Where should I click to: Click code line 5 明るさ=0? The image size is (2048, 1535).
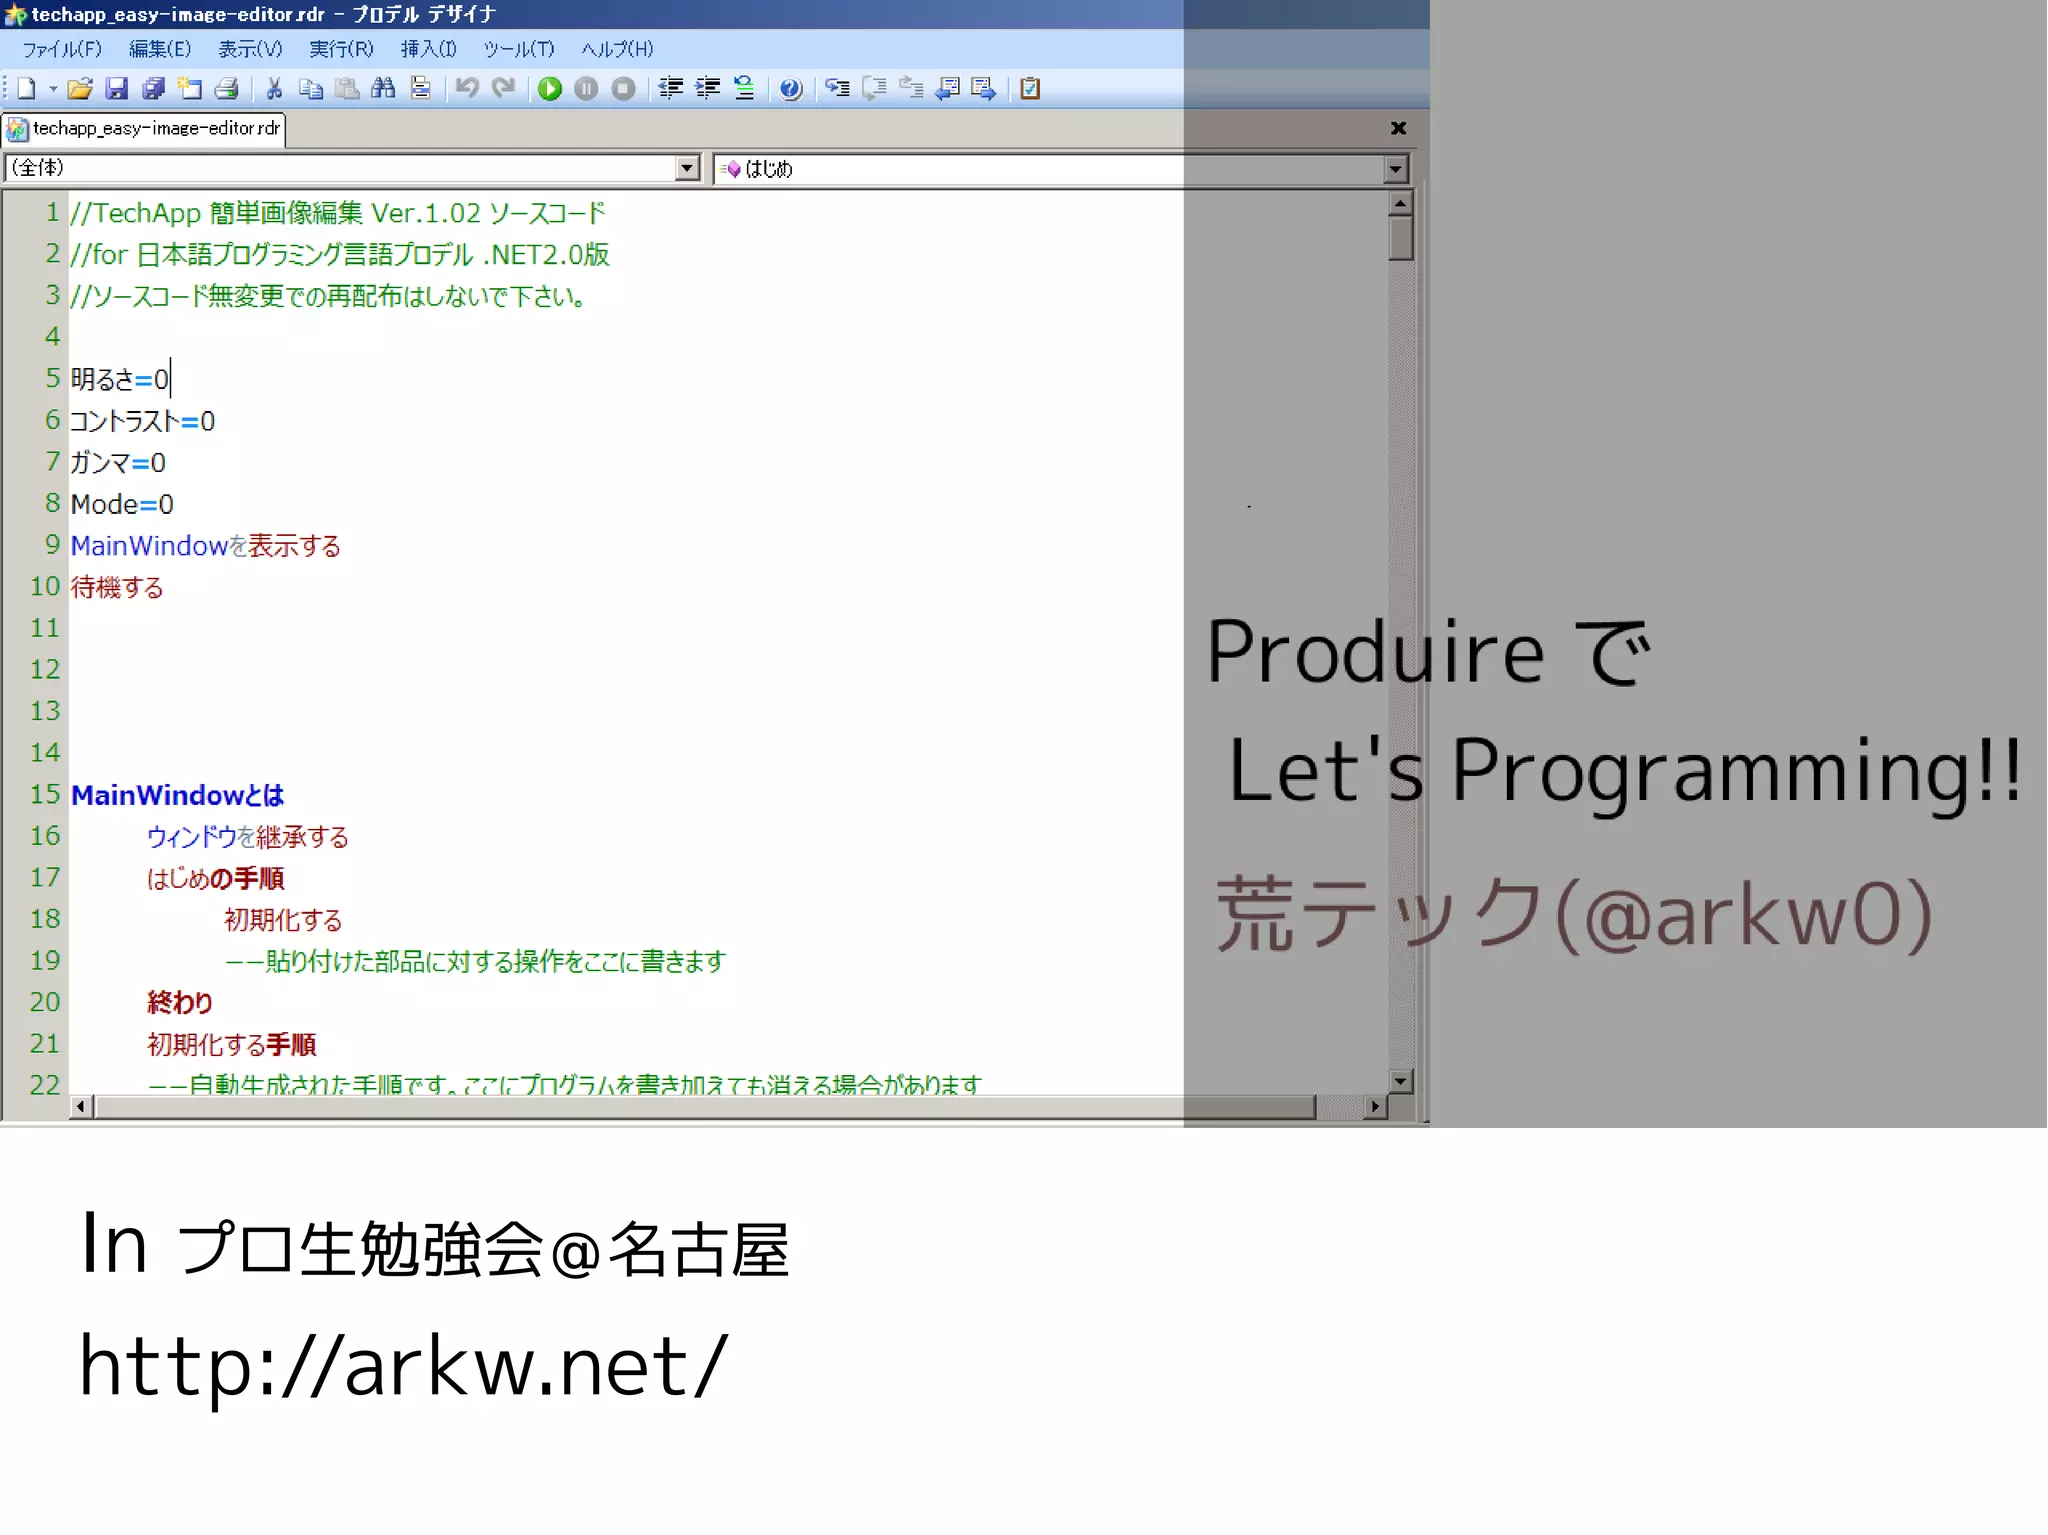pyautogui.click(x=120, y=379)
